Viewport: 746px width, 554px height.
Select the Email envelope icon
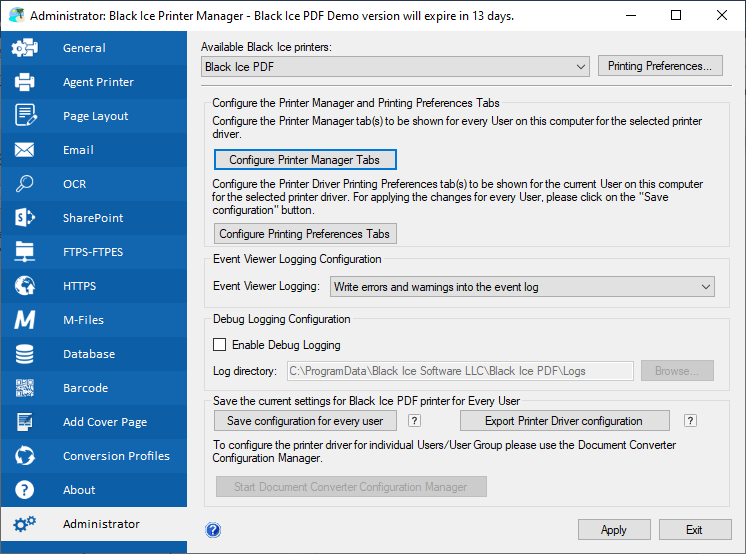point(24,150)
